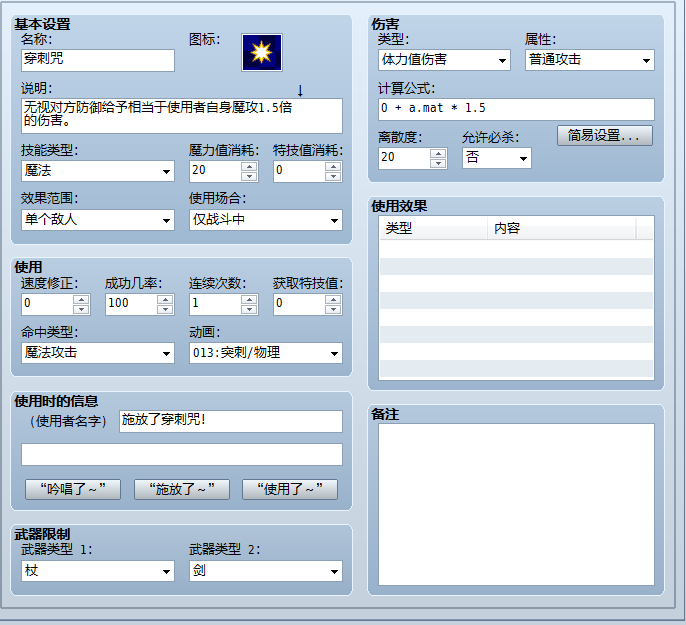The height and width of the screenshot is (625, 686).
Task: Click the 备注 notes text area
Action: [x=516, y=504]
